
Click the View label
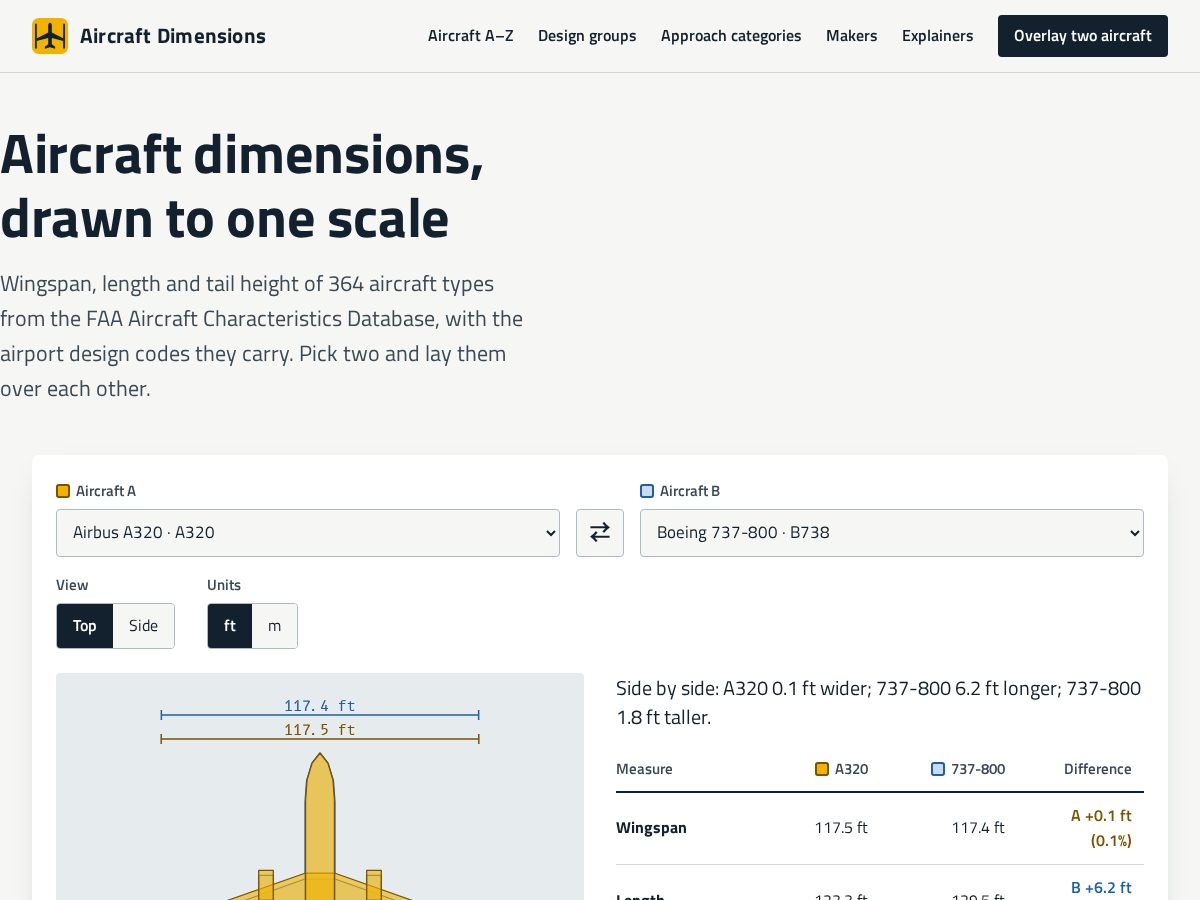click(x=72, y=585)
